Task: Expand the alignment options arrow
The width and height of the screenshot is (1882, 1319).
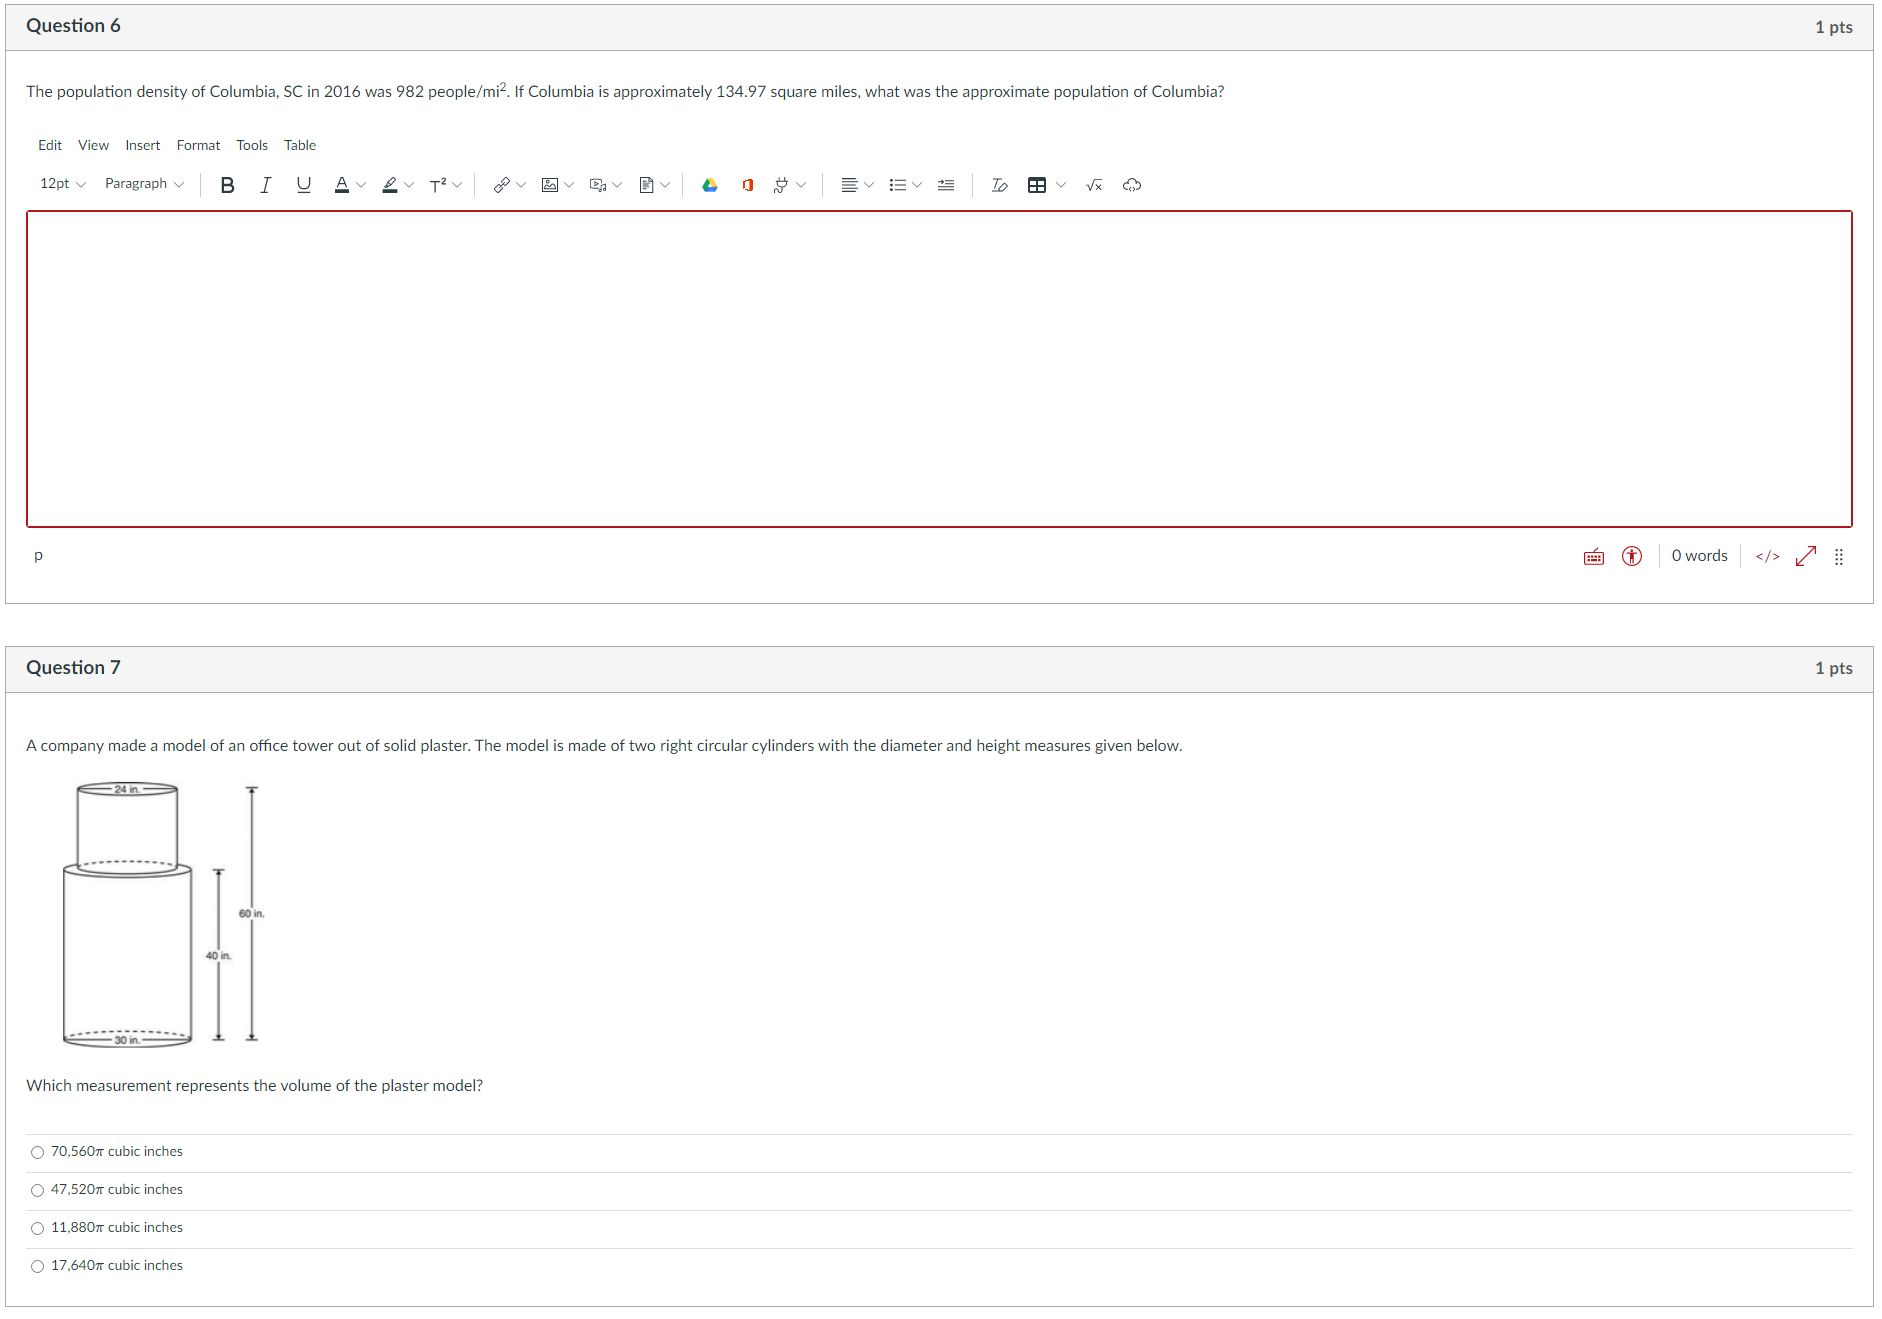Action: [x=869, y=185]
